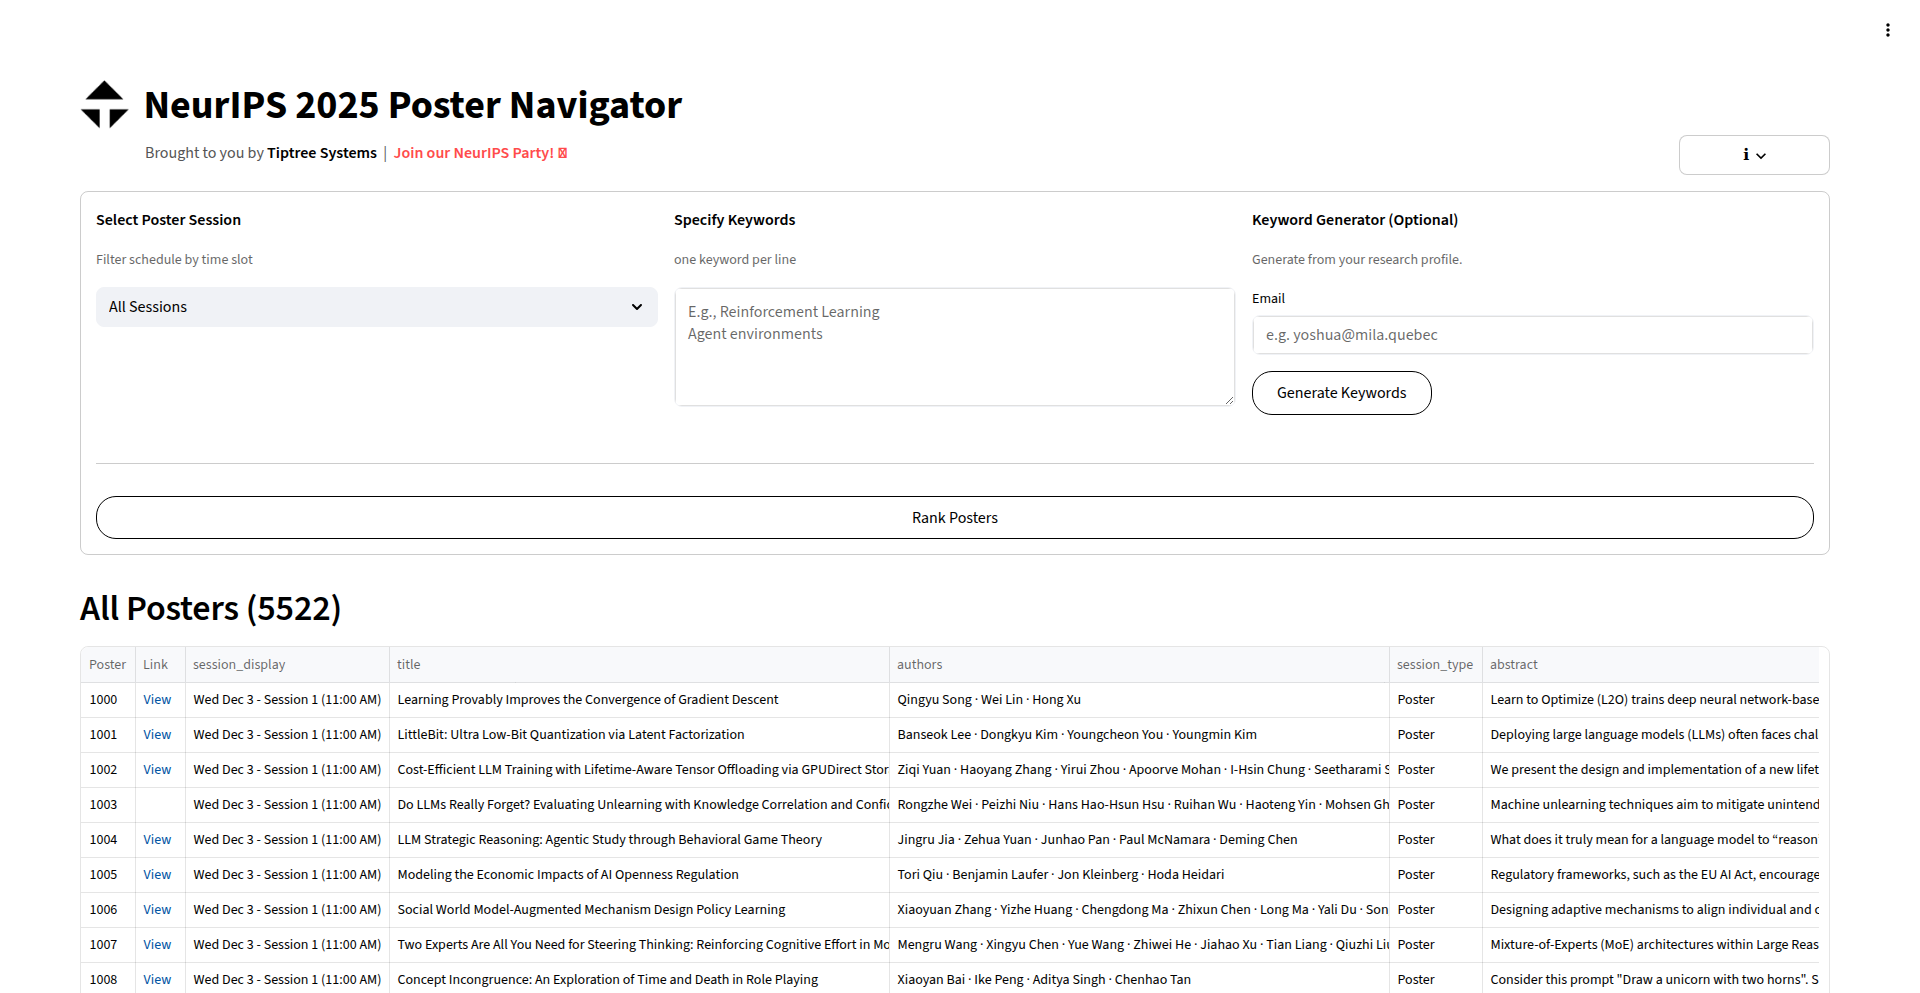Click the keywords text area
This screenshot has height=993, width=1920.
[954, 345]
